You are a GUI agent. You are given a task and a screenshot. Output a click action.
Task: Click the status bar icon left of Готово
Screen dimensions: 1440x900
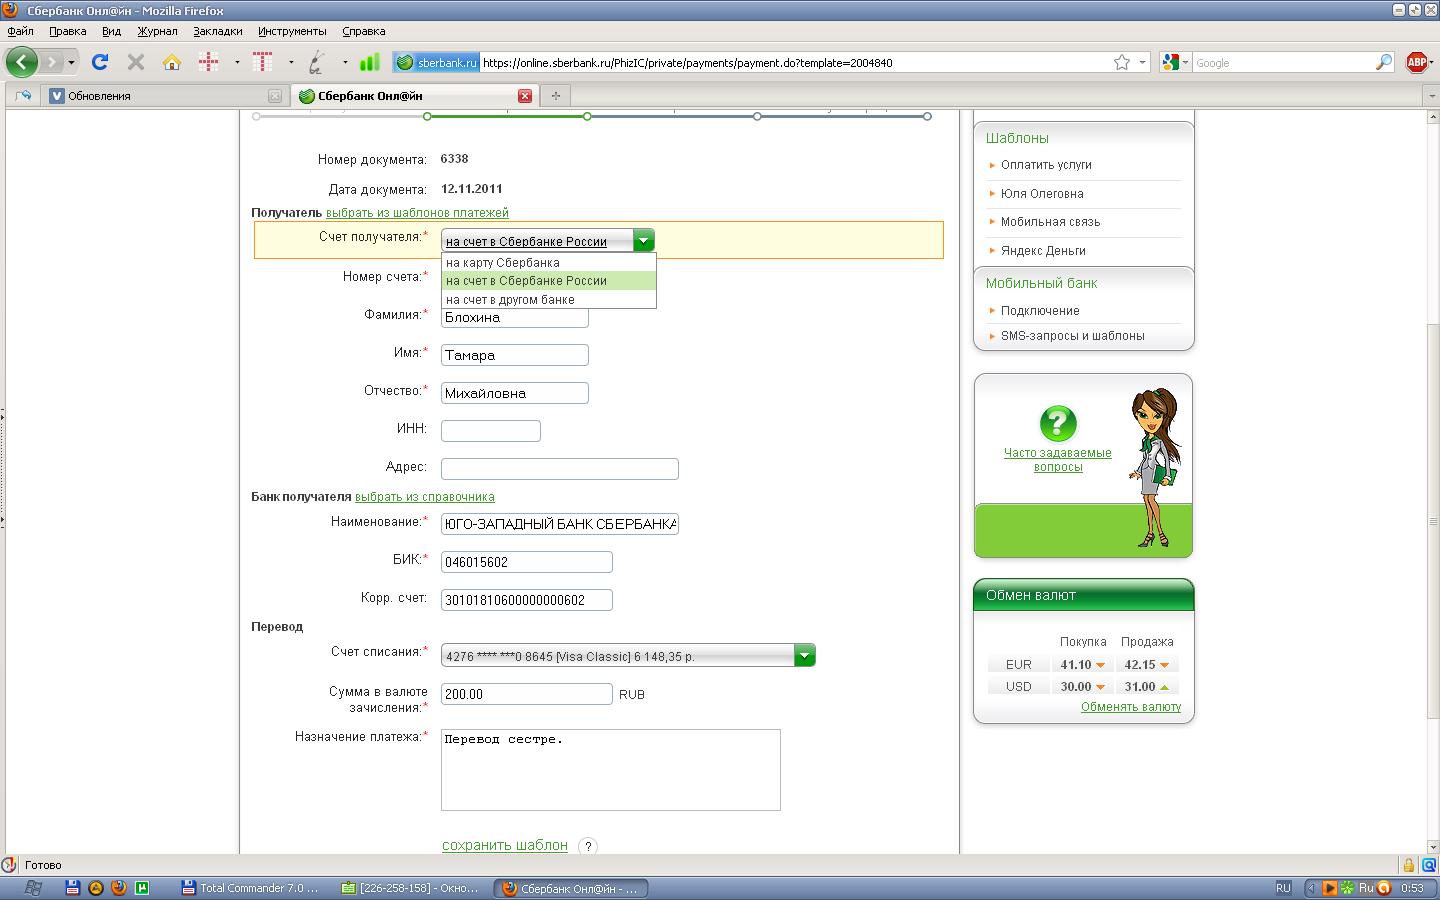coord(9,865)
